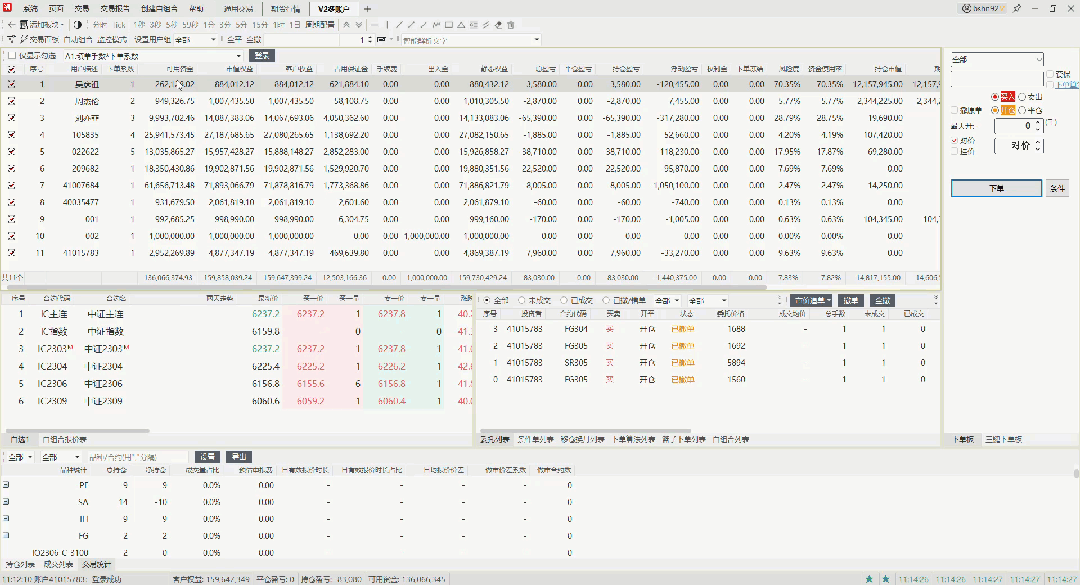Open the 全部 dropdown in order entry panel
This screenshot has height=585, width=1080.
(997, 59)
